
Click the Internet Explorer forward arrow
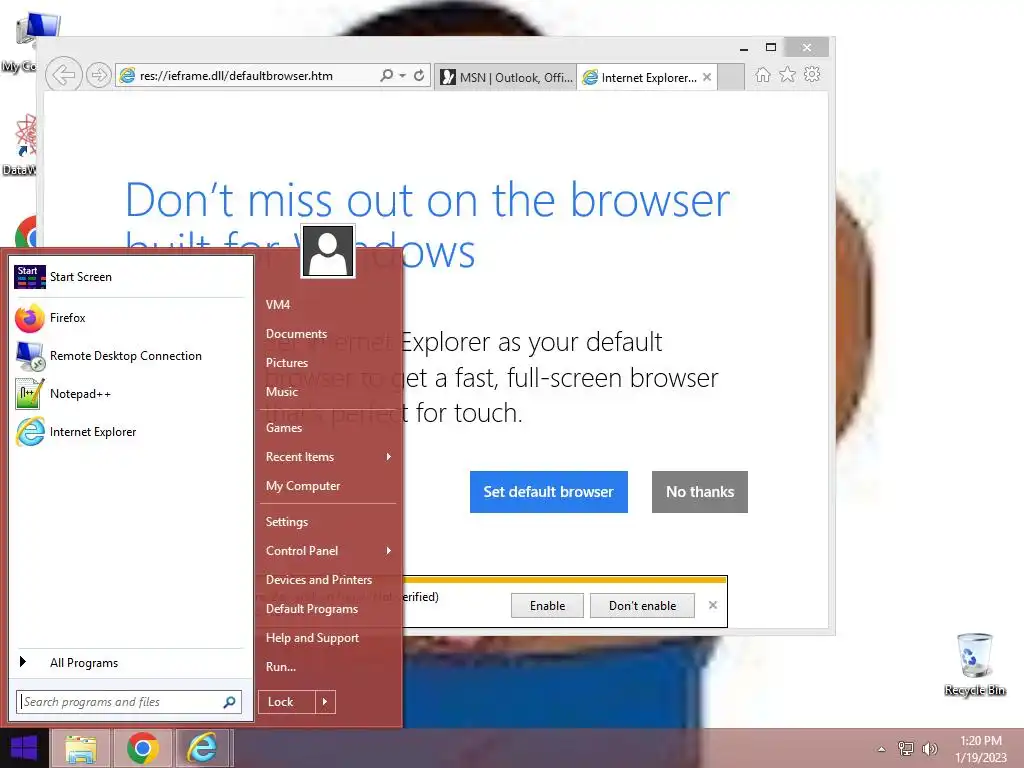(x=99, y=75)
